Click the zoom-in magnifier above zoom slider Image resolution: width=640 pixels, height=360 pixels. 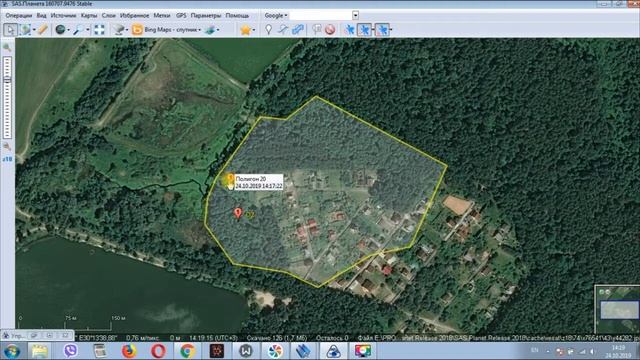tap(7, 47)
